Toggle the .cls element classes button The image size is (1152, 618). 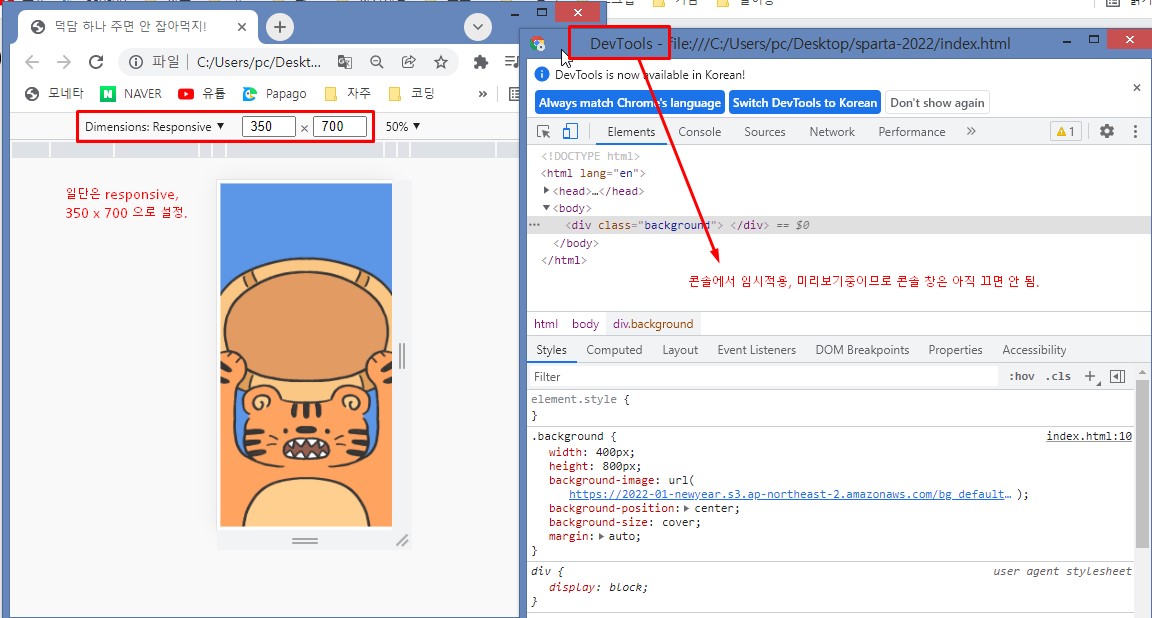[1058, 376]
